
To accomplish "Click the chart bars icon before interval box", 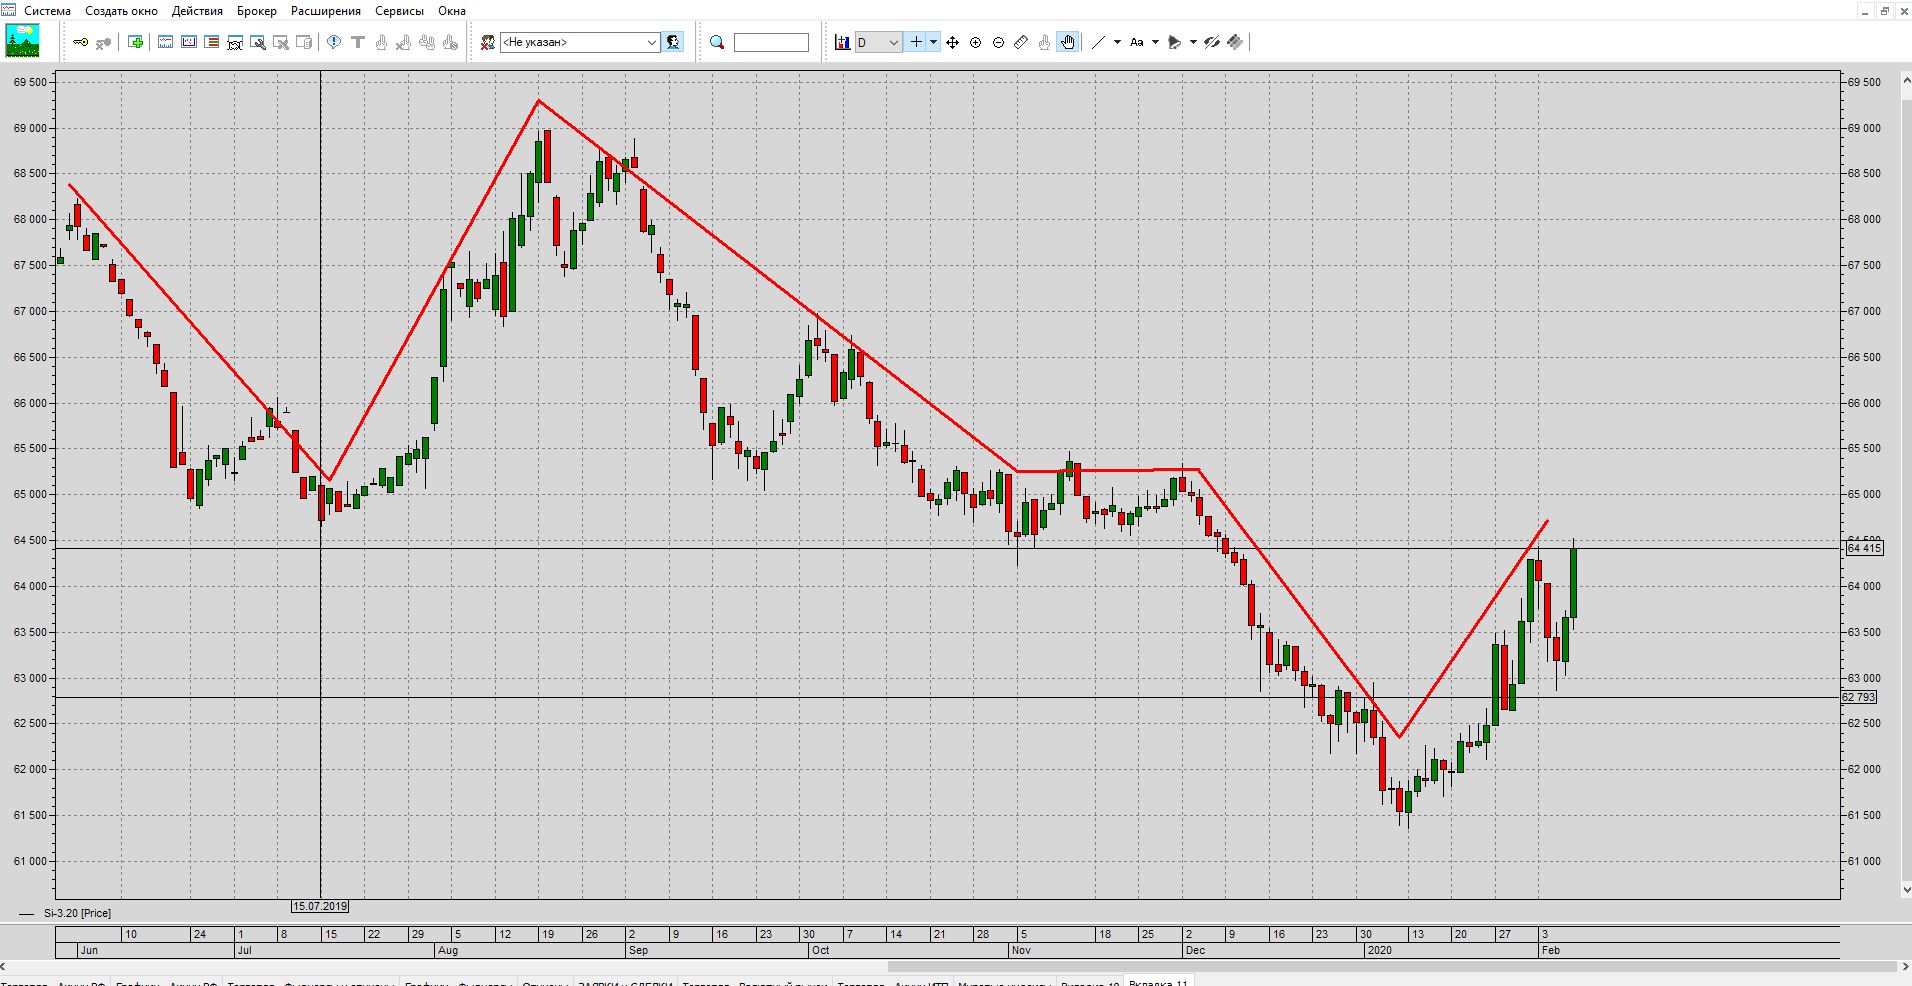I will (842, 42).
